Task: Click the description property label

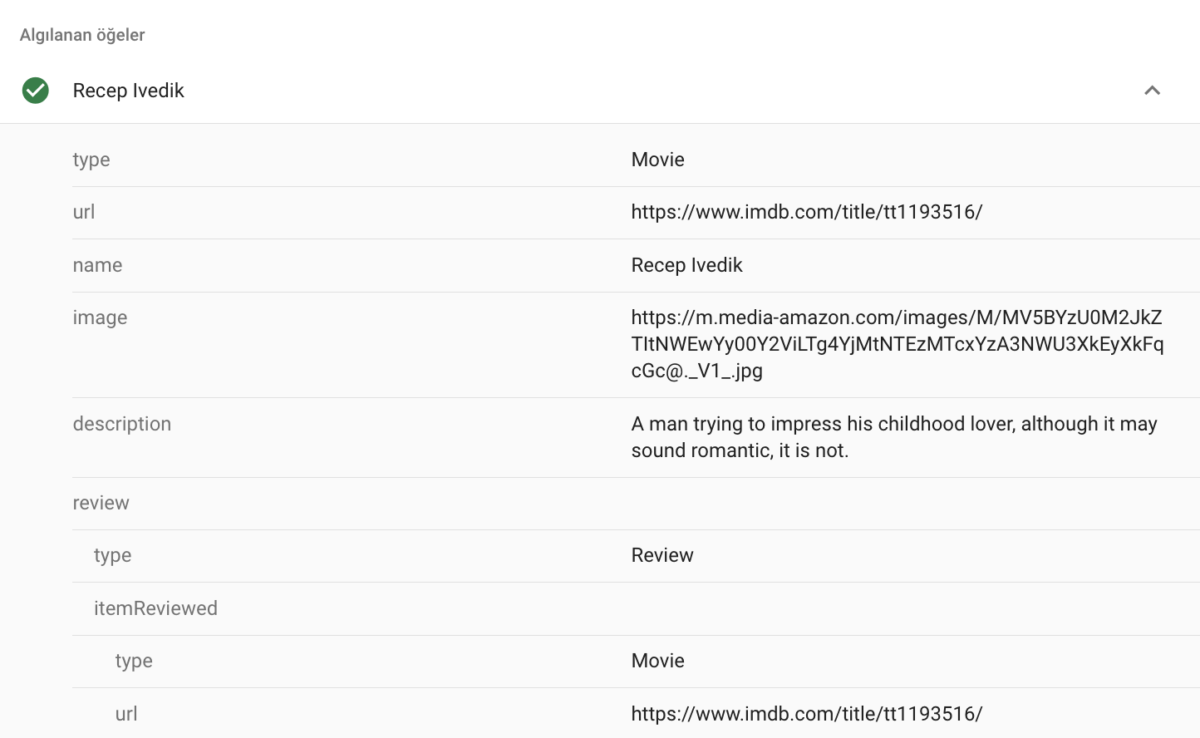Action: 121,424
